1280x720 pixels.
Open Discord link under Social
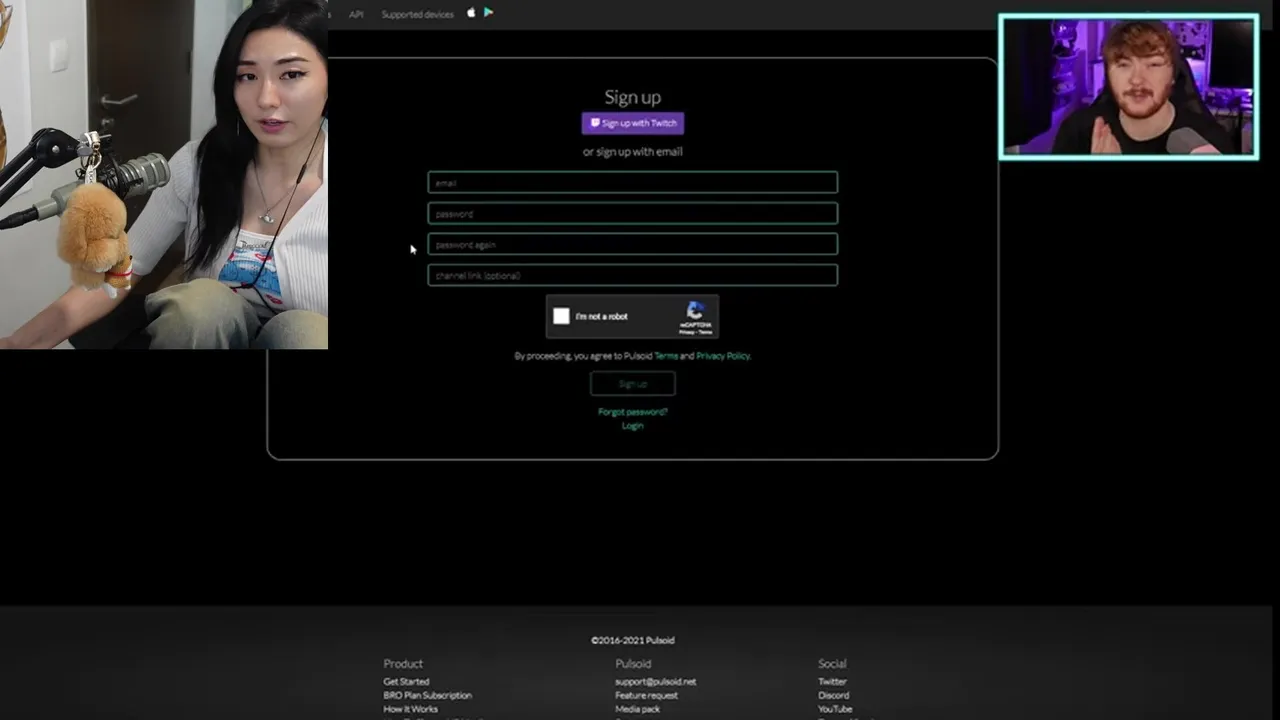[833, 695]
